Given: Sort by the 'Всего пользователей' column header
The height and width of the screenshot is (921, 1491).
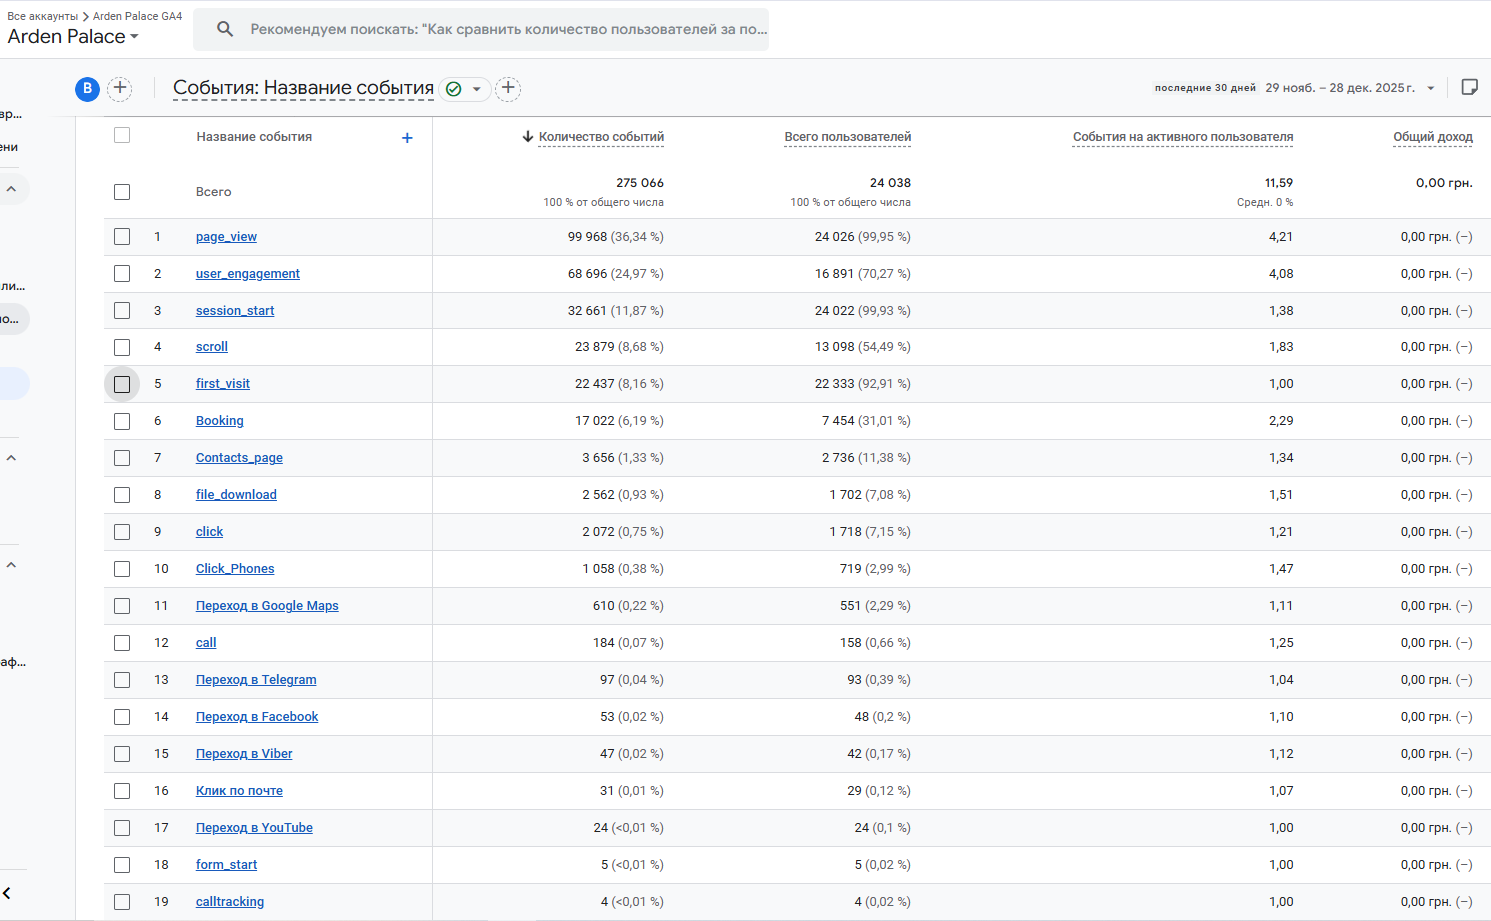Looking at the screenshot, I should 847,137.
